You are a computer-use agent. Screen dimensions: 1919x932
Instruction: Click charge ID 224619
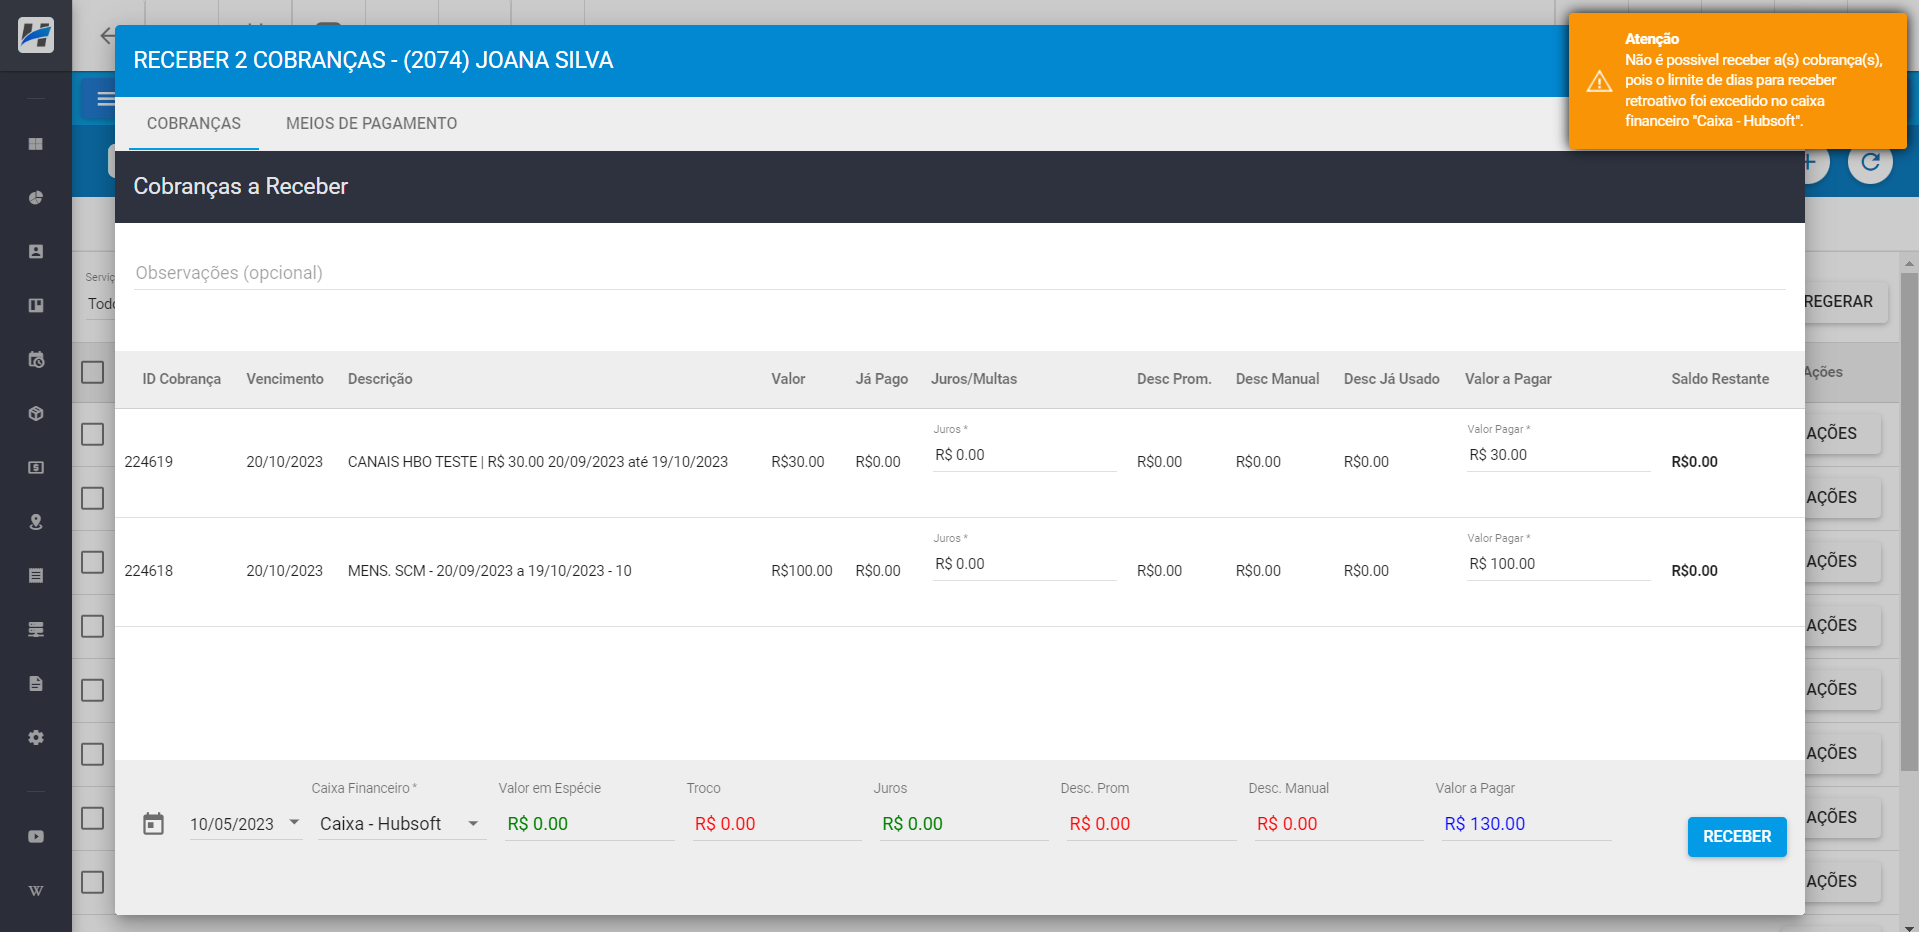[149, 462]
